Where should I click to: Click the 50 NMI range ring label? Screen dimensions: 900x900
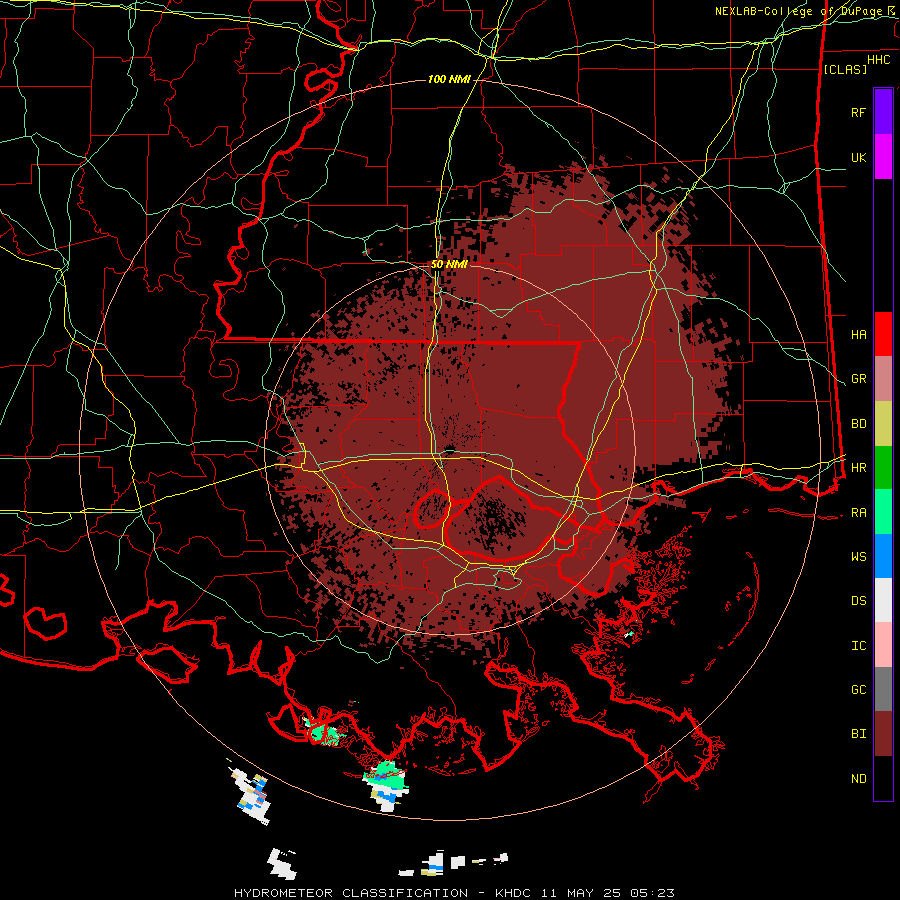coord(449,264)
